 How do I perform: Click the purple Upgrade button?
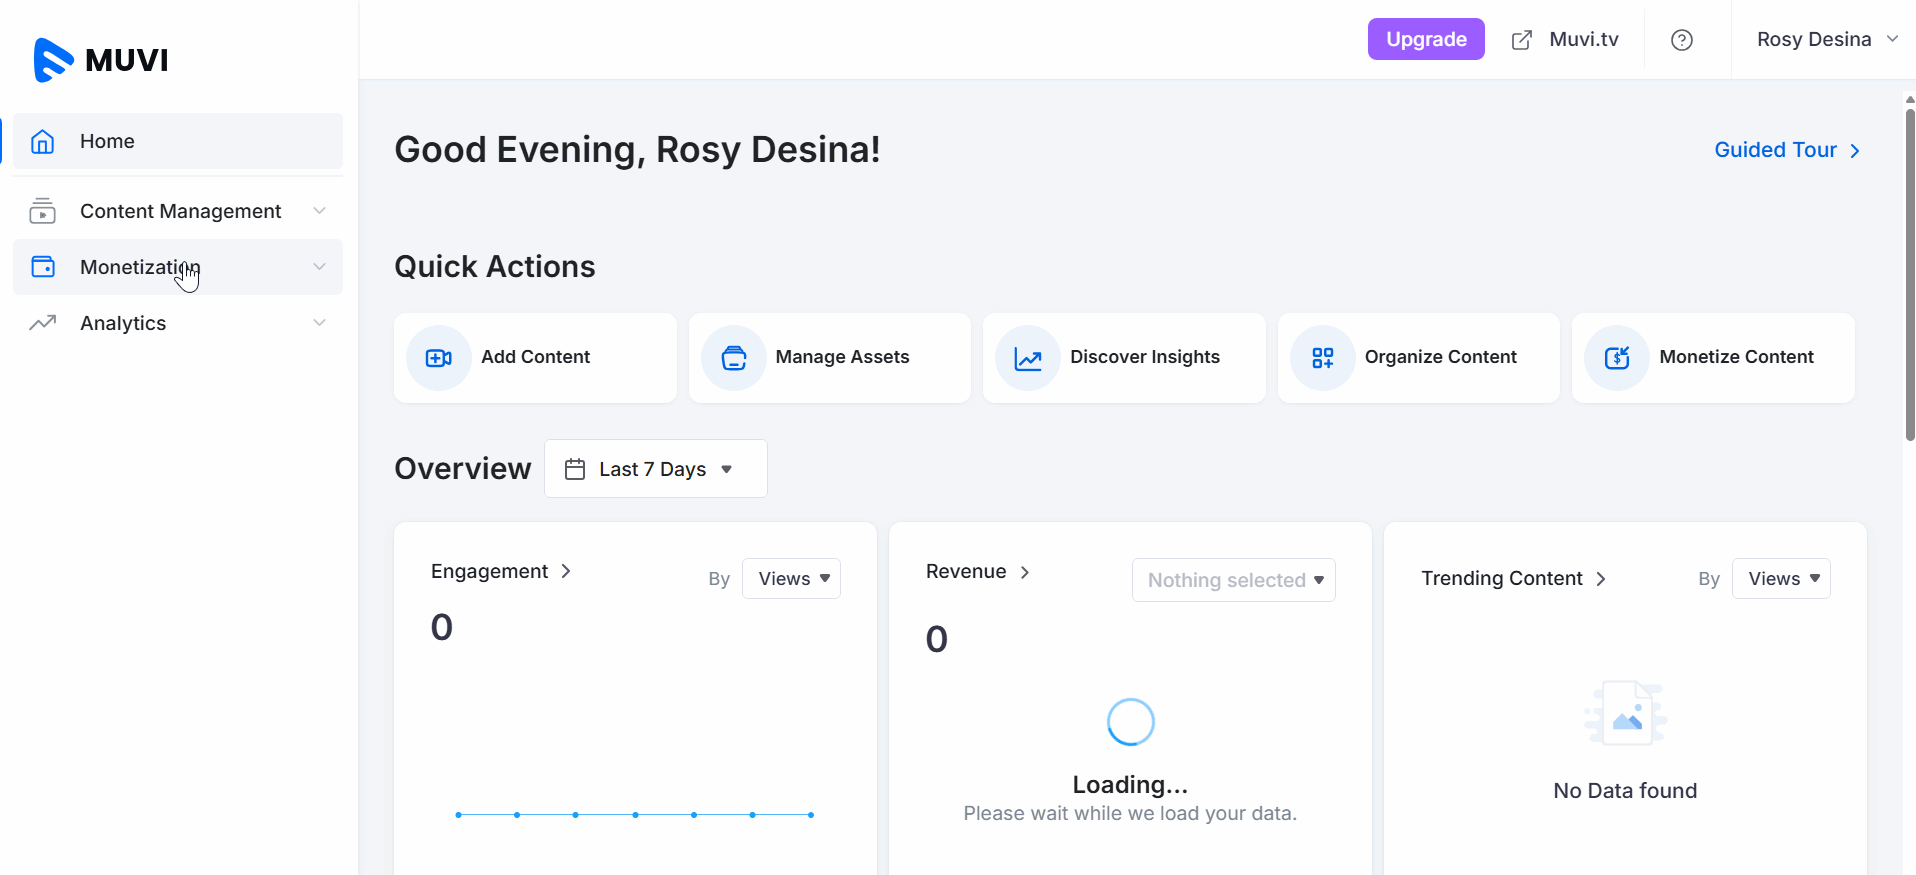click(x=1426, y=40)
